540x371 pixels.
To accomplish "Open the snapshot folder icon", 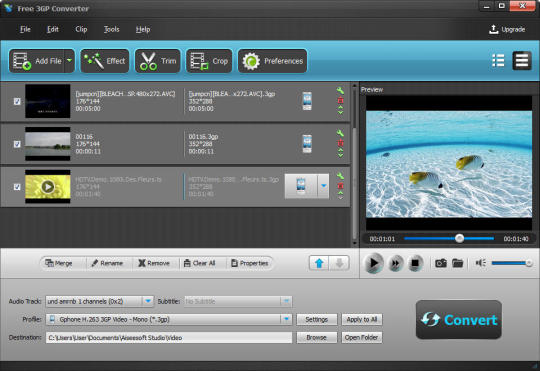I will [457, 263].
